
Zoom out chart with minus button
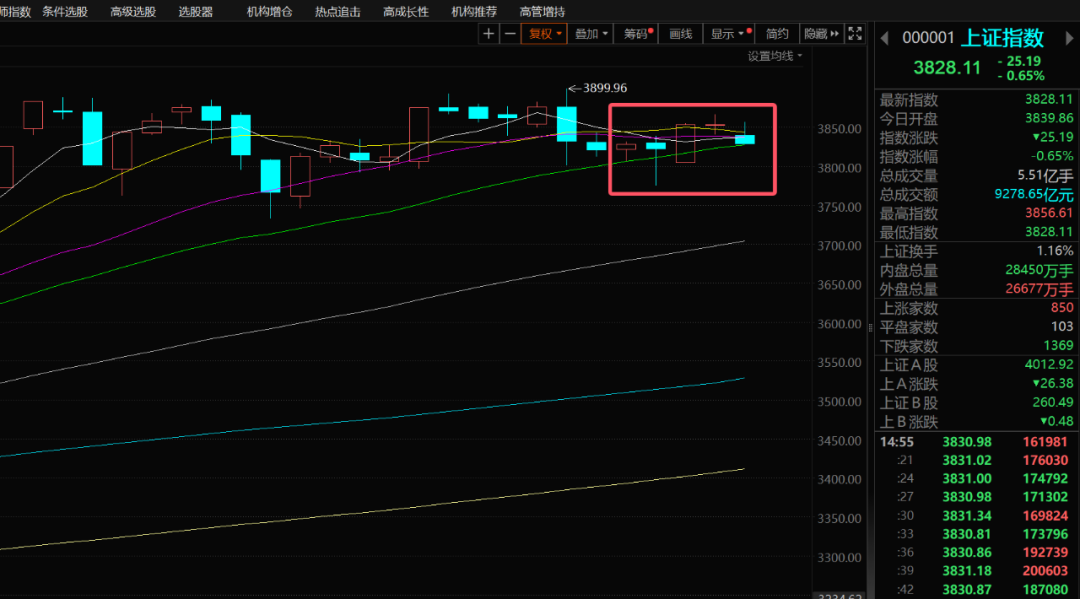tap(510, 34)
